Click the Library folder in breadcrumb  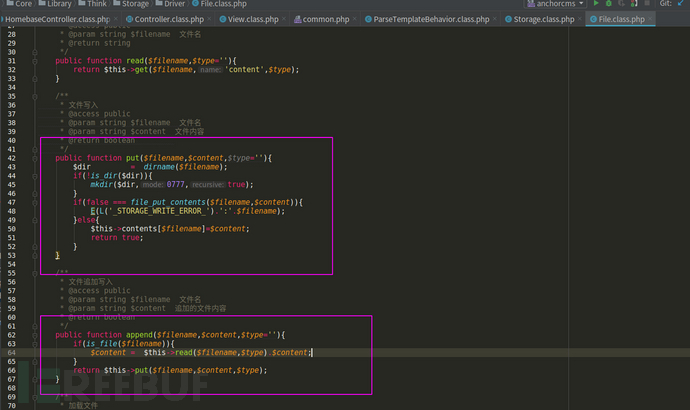55,4
